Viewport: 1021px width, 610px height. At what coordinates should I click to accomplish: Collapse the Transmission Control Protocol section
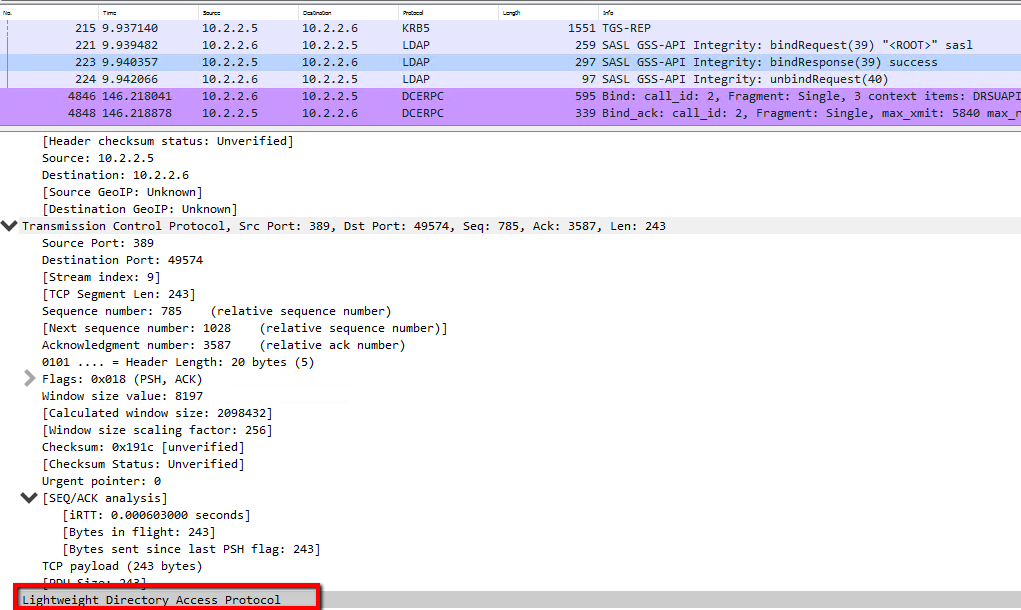[x=10, y=226]
